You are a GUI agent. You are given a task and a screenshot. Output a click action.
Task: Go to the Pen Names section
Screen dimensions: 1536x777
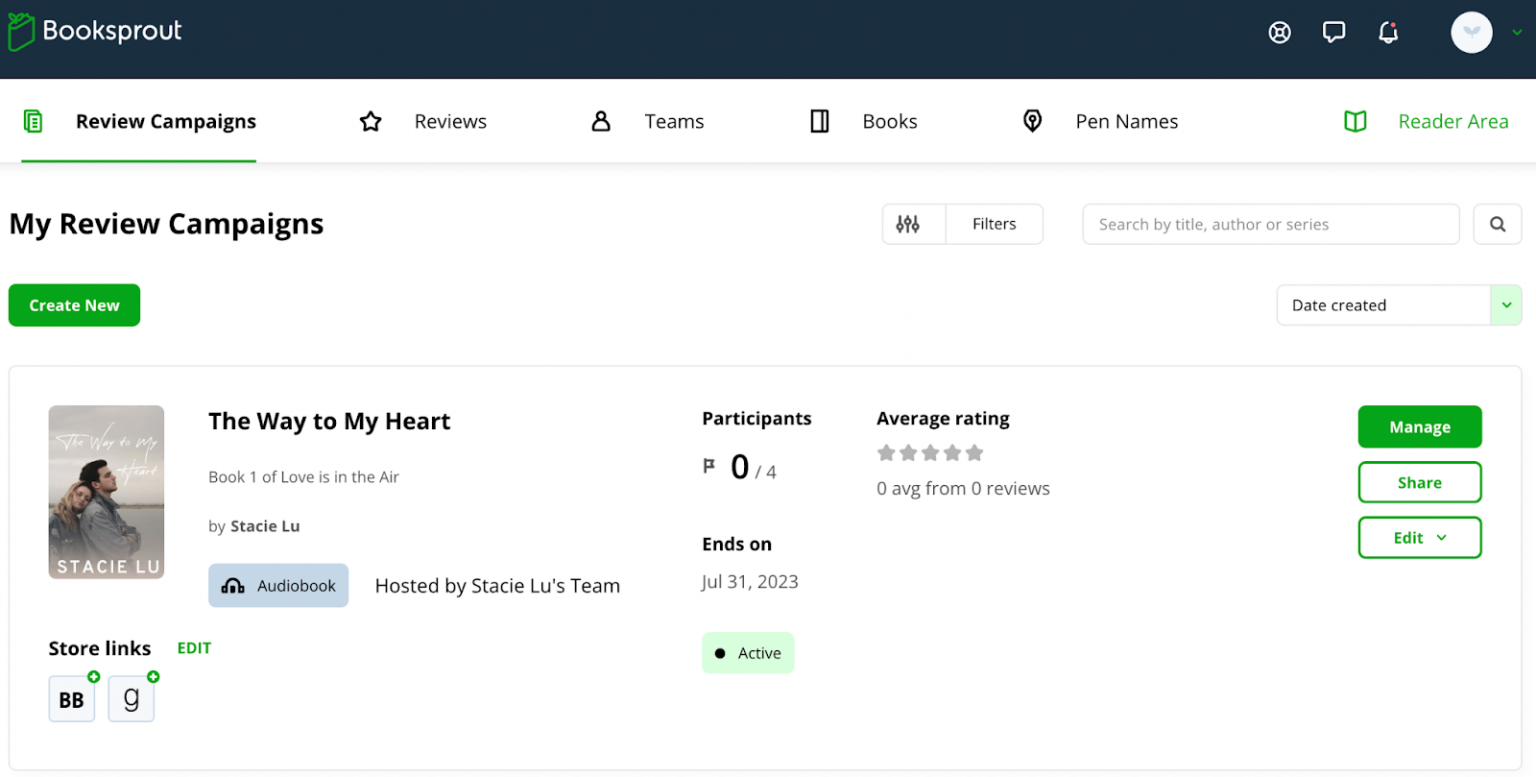click(1126, 121)
